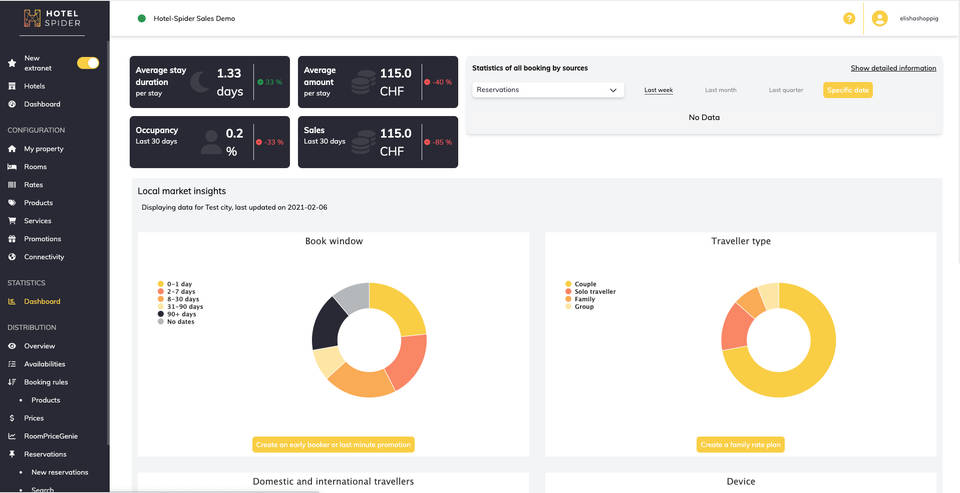Click the Specific date button
The height and width of the screenshot is (493, 960).
coord(848,90)
